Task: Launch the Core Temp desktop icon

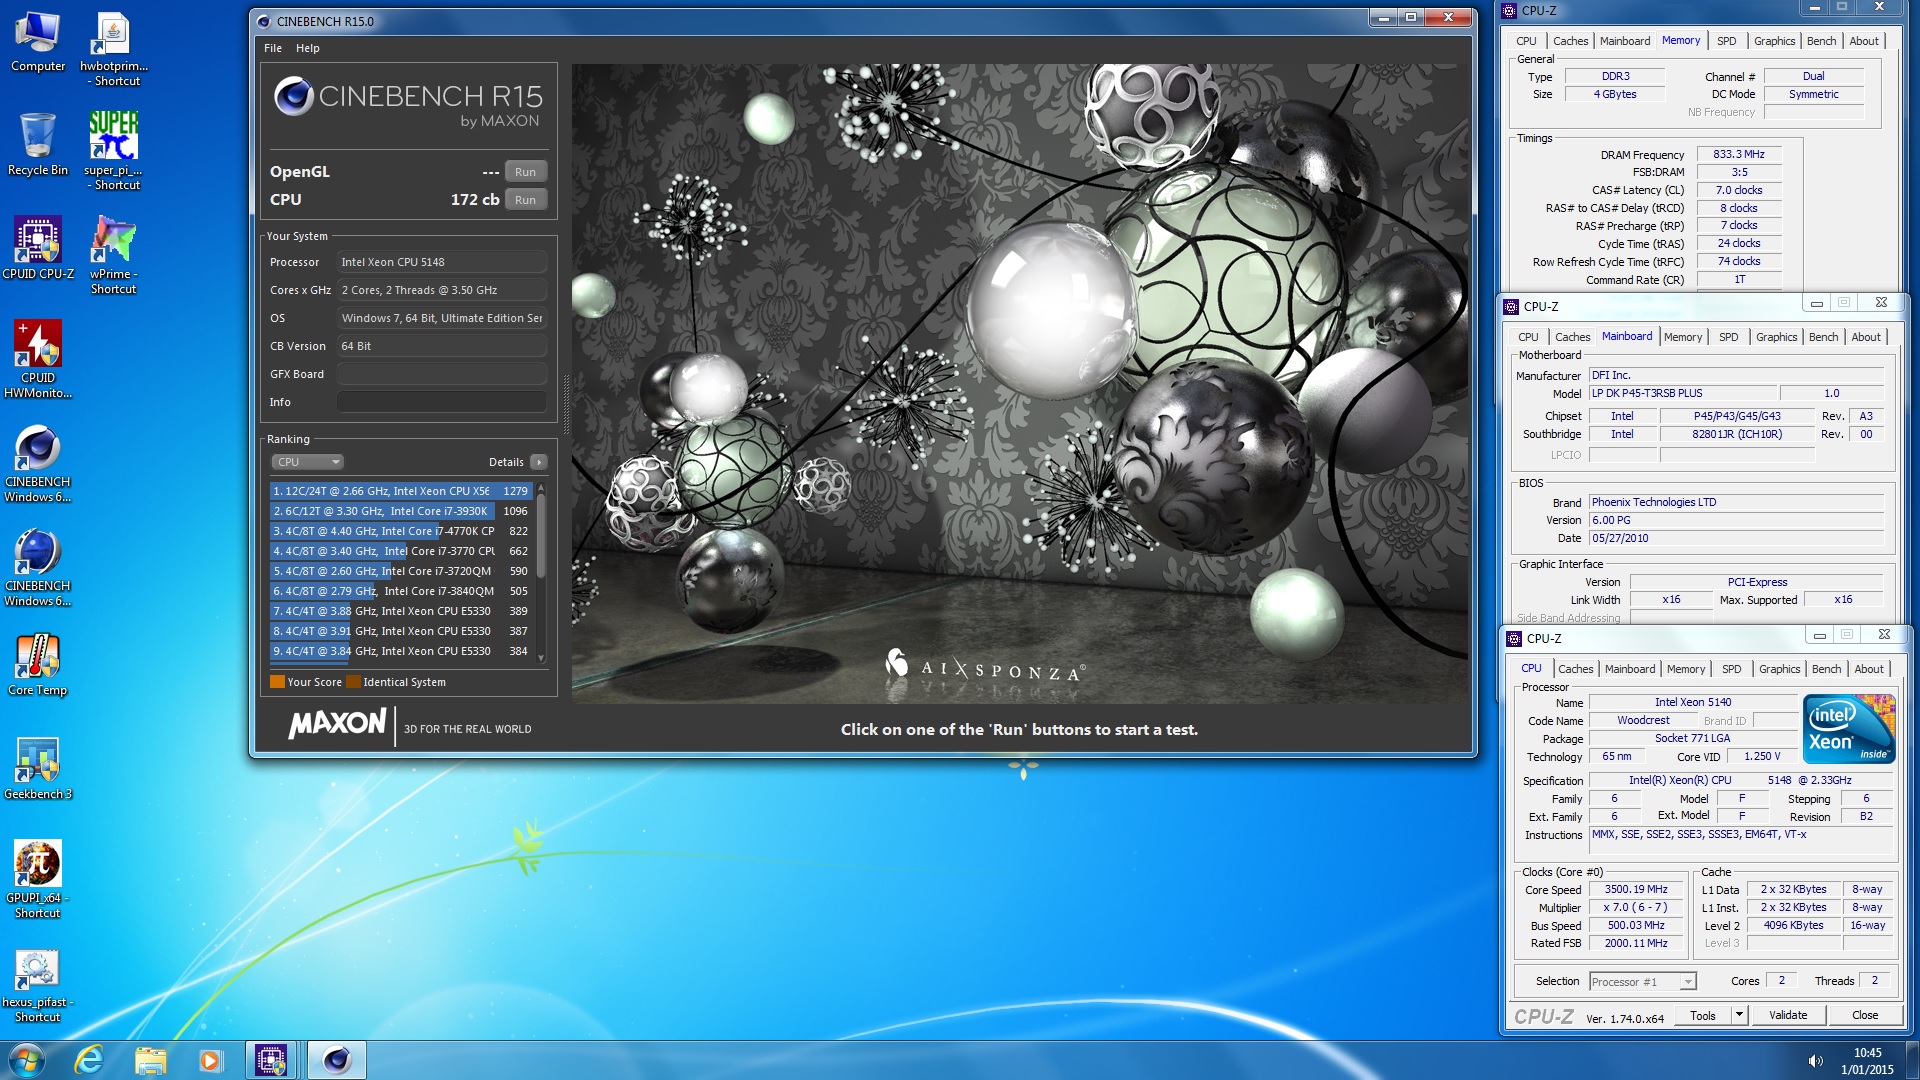Action: pos(38,664)
